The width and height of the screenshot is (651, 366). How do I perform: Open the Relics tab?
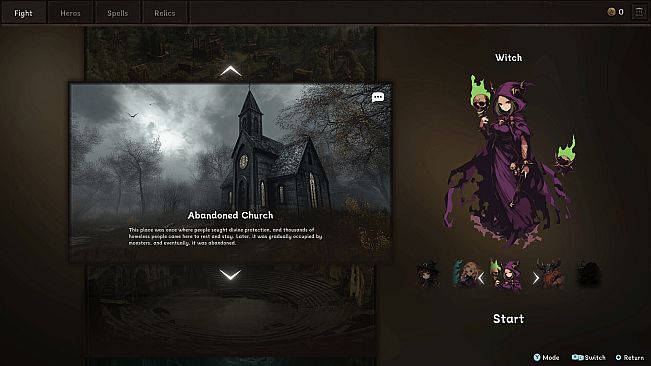pyautogui.click(x=165, y=13)
